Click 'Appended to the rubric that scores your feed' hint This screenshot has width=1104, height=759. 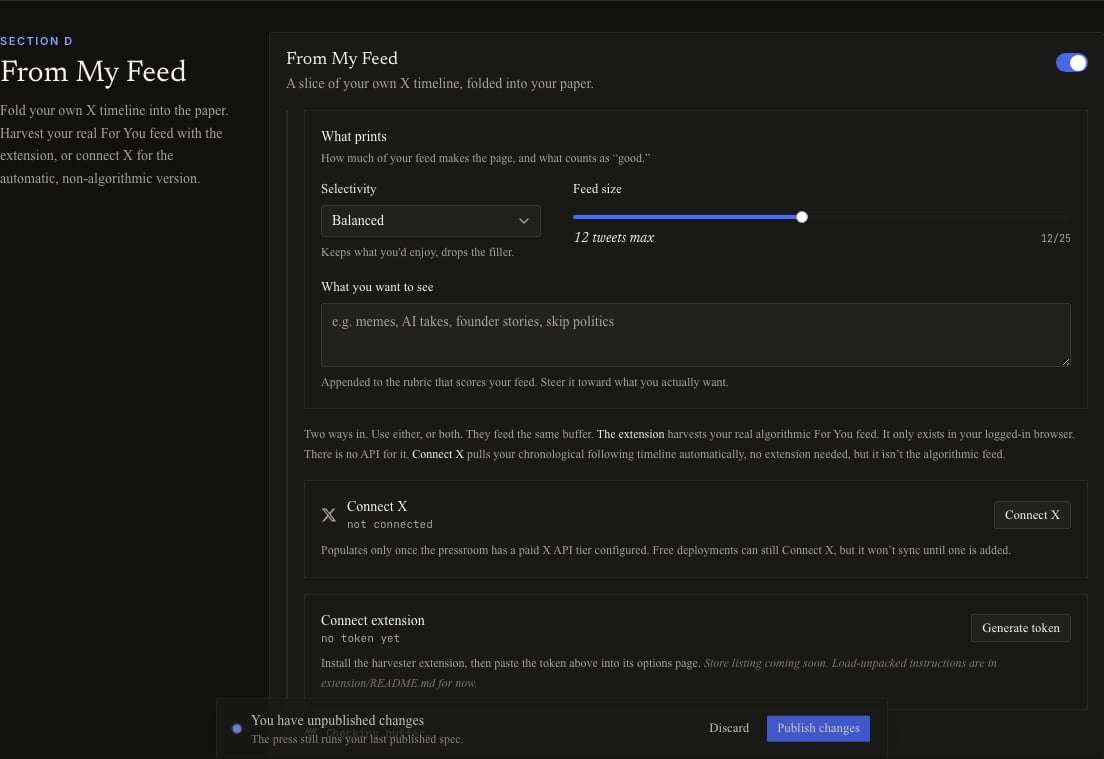click(525, 382)
